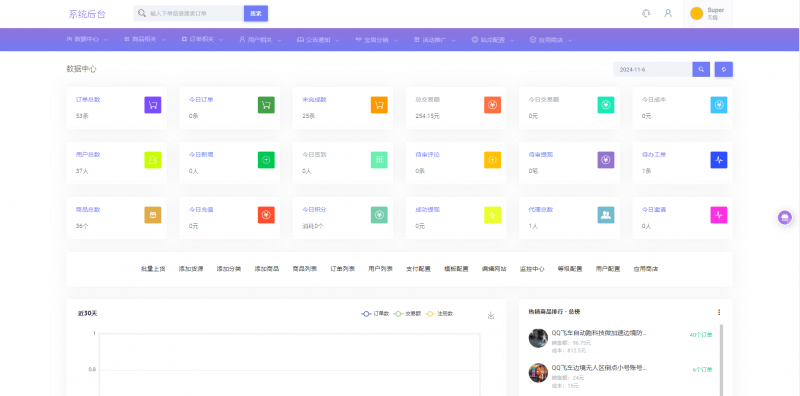Image resolution: width=800 pixels, height=396 pixels.
Task: Open the three-dot menu of 热销商品排行
Action: point(719,312)
